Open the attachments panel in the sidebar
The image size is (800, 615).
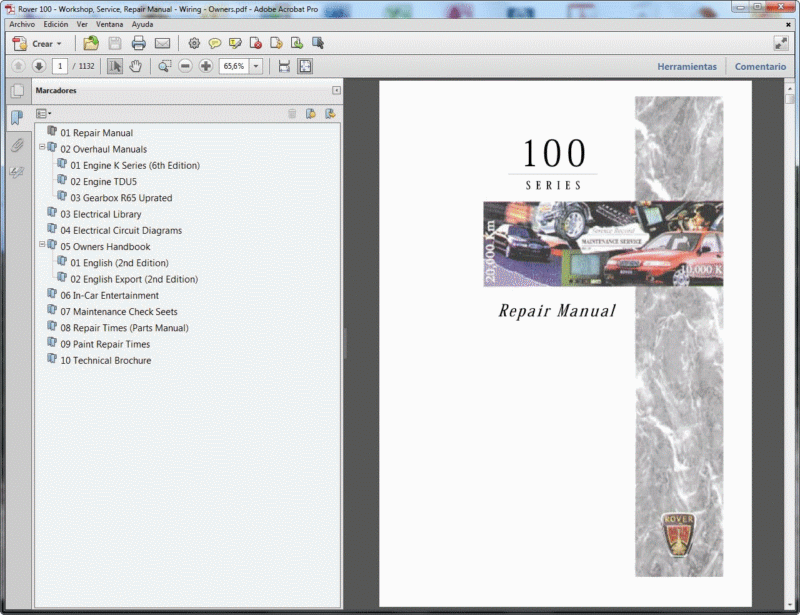tap(16, 145)
